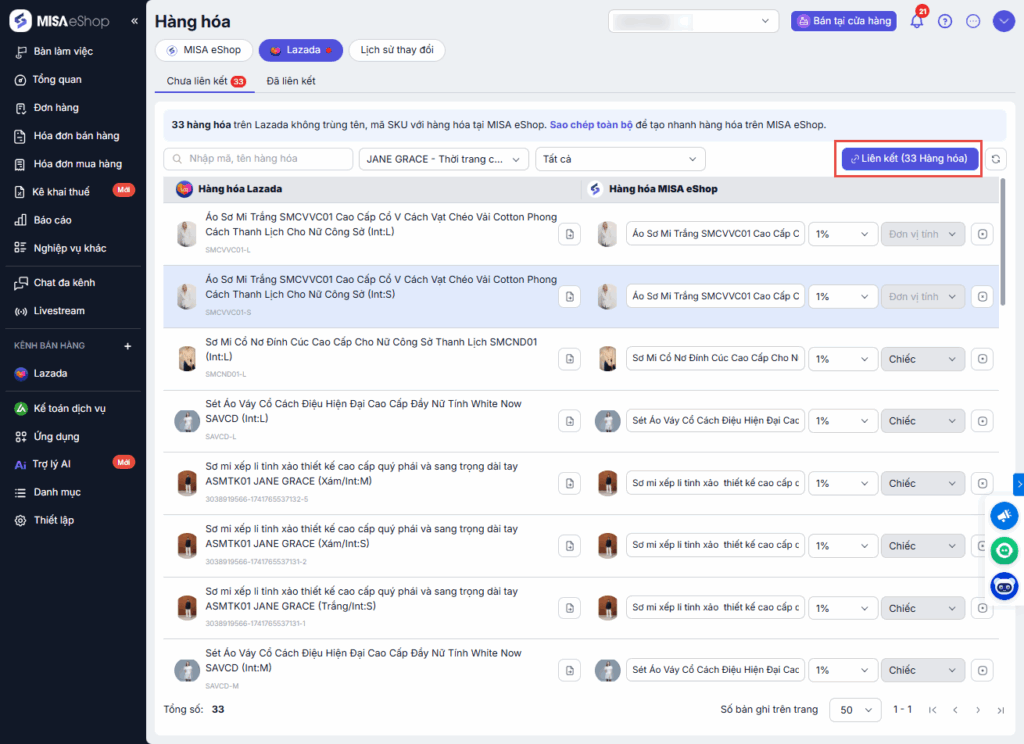Click the Lazada thumbnail of Áo Sơ Mi SMCVVC01-L

click(x=187, y=234)
